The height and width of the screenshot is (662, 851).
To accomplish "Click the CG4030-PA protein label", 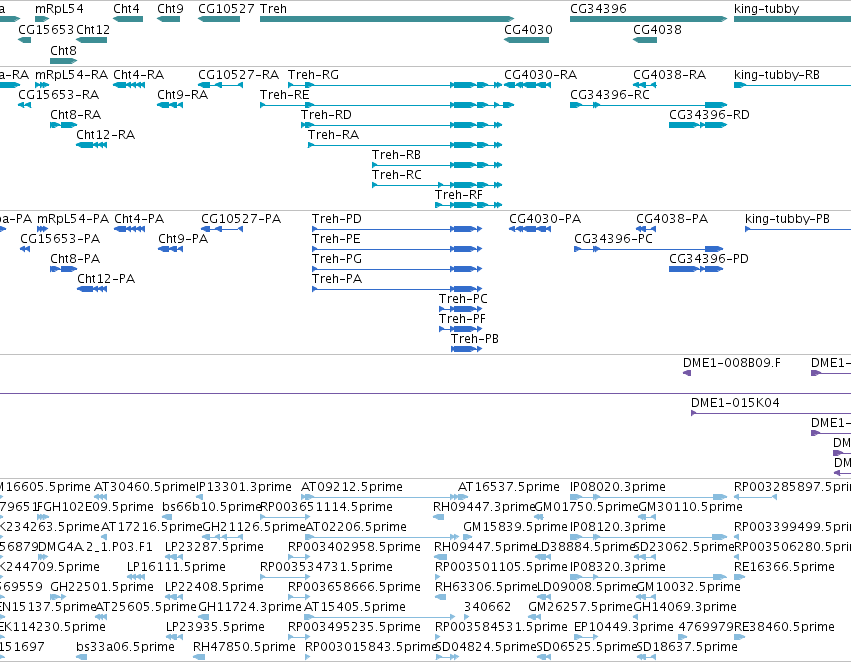I will (545, 219).
